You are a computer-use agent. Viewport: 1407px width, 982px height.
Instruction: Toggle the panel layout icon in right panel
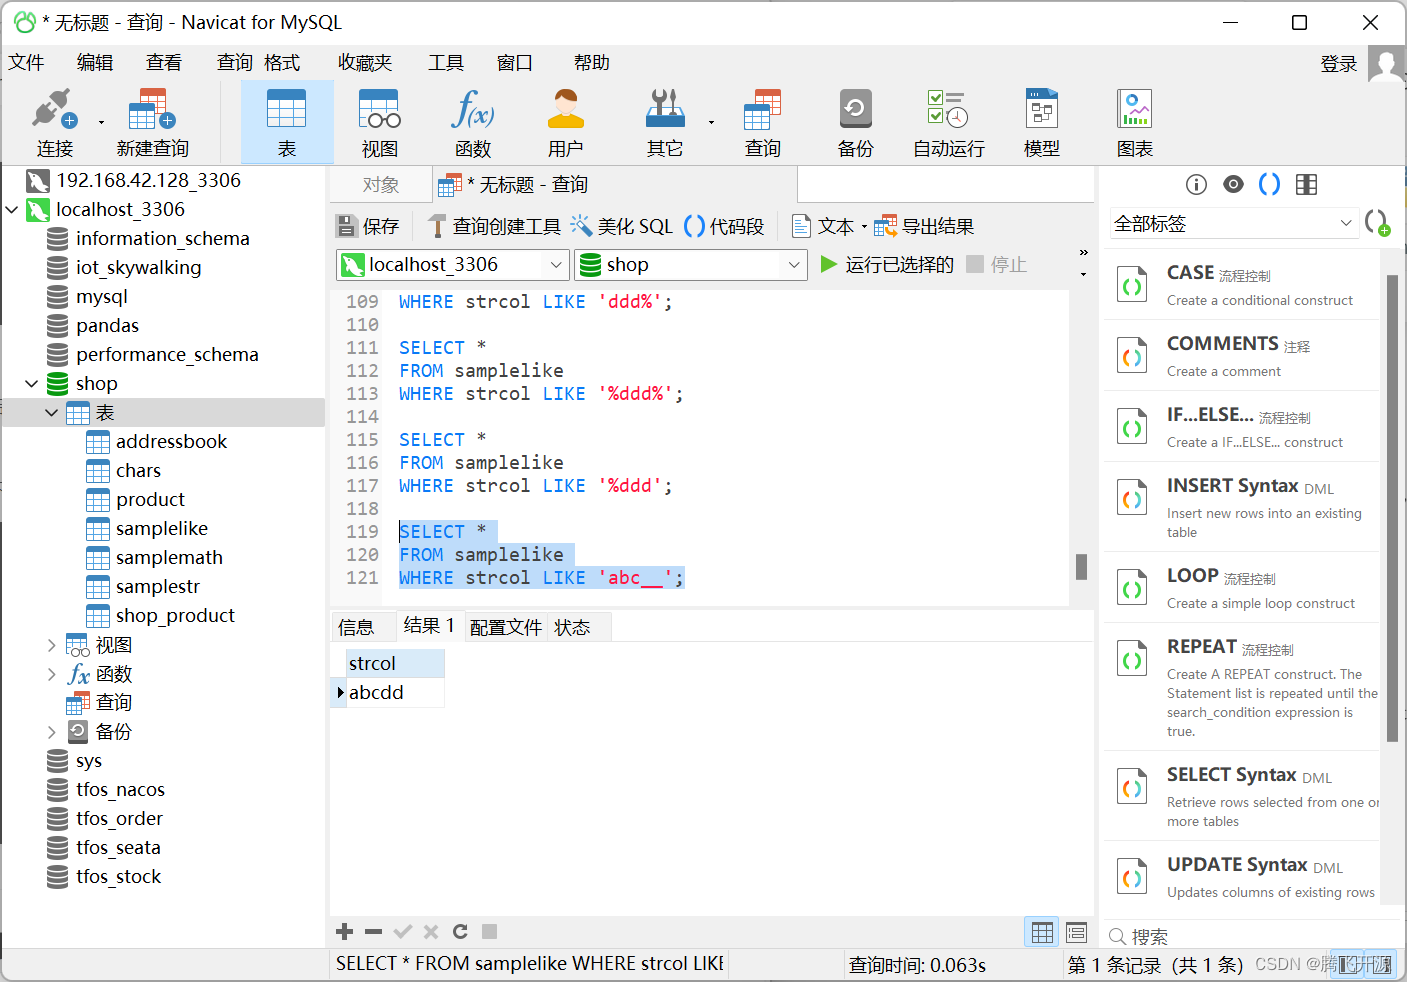[x=1306, y=184]
